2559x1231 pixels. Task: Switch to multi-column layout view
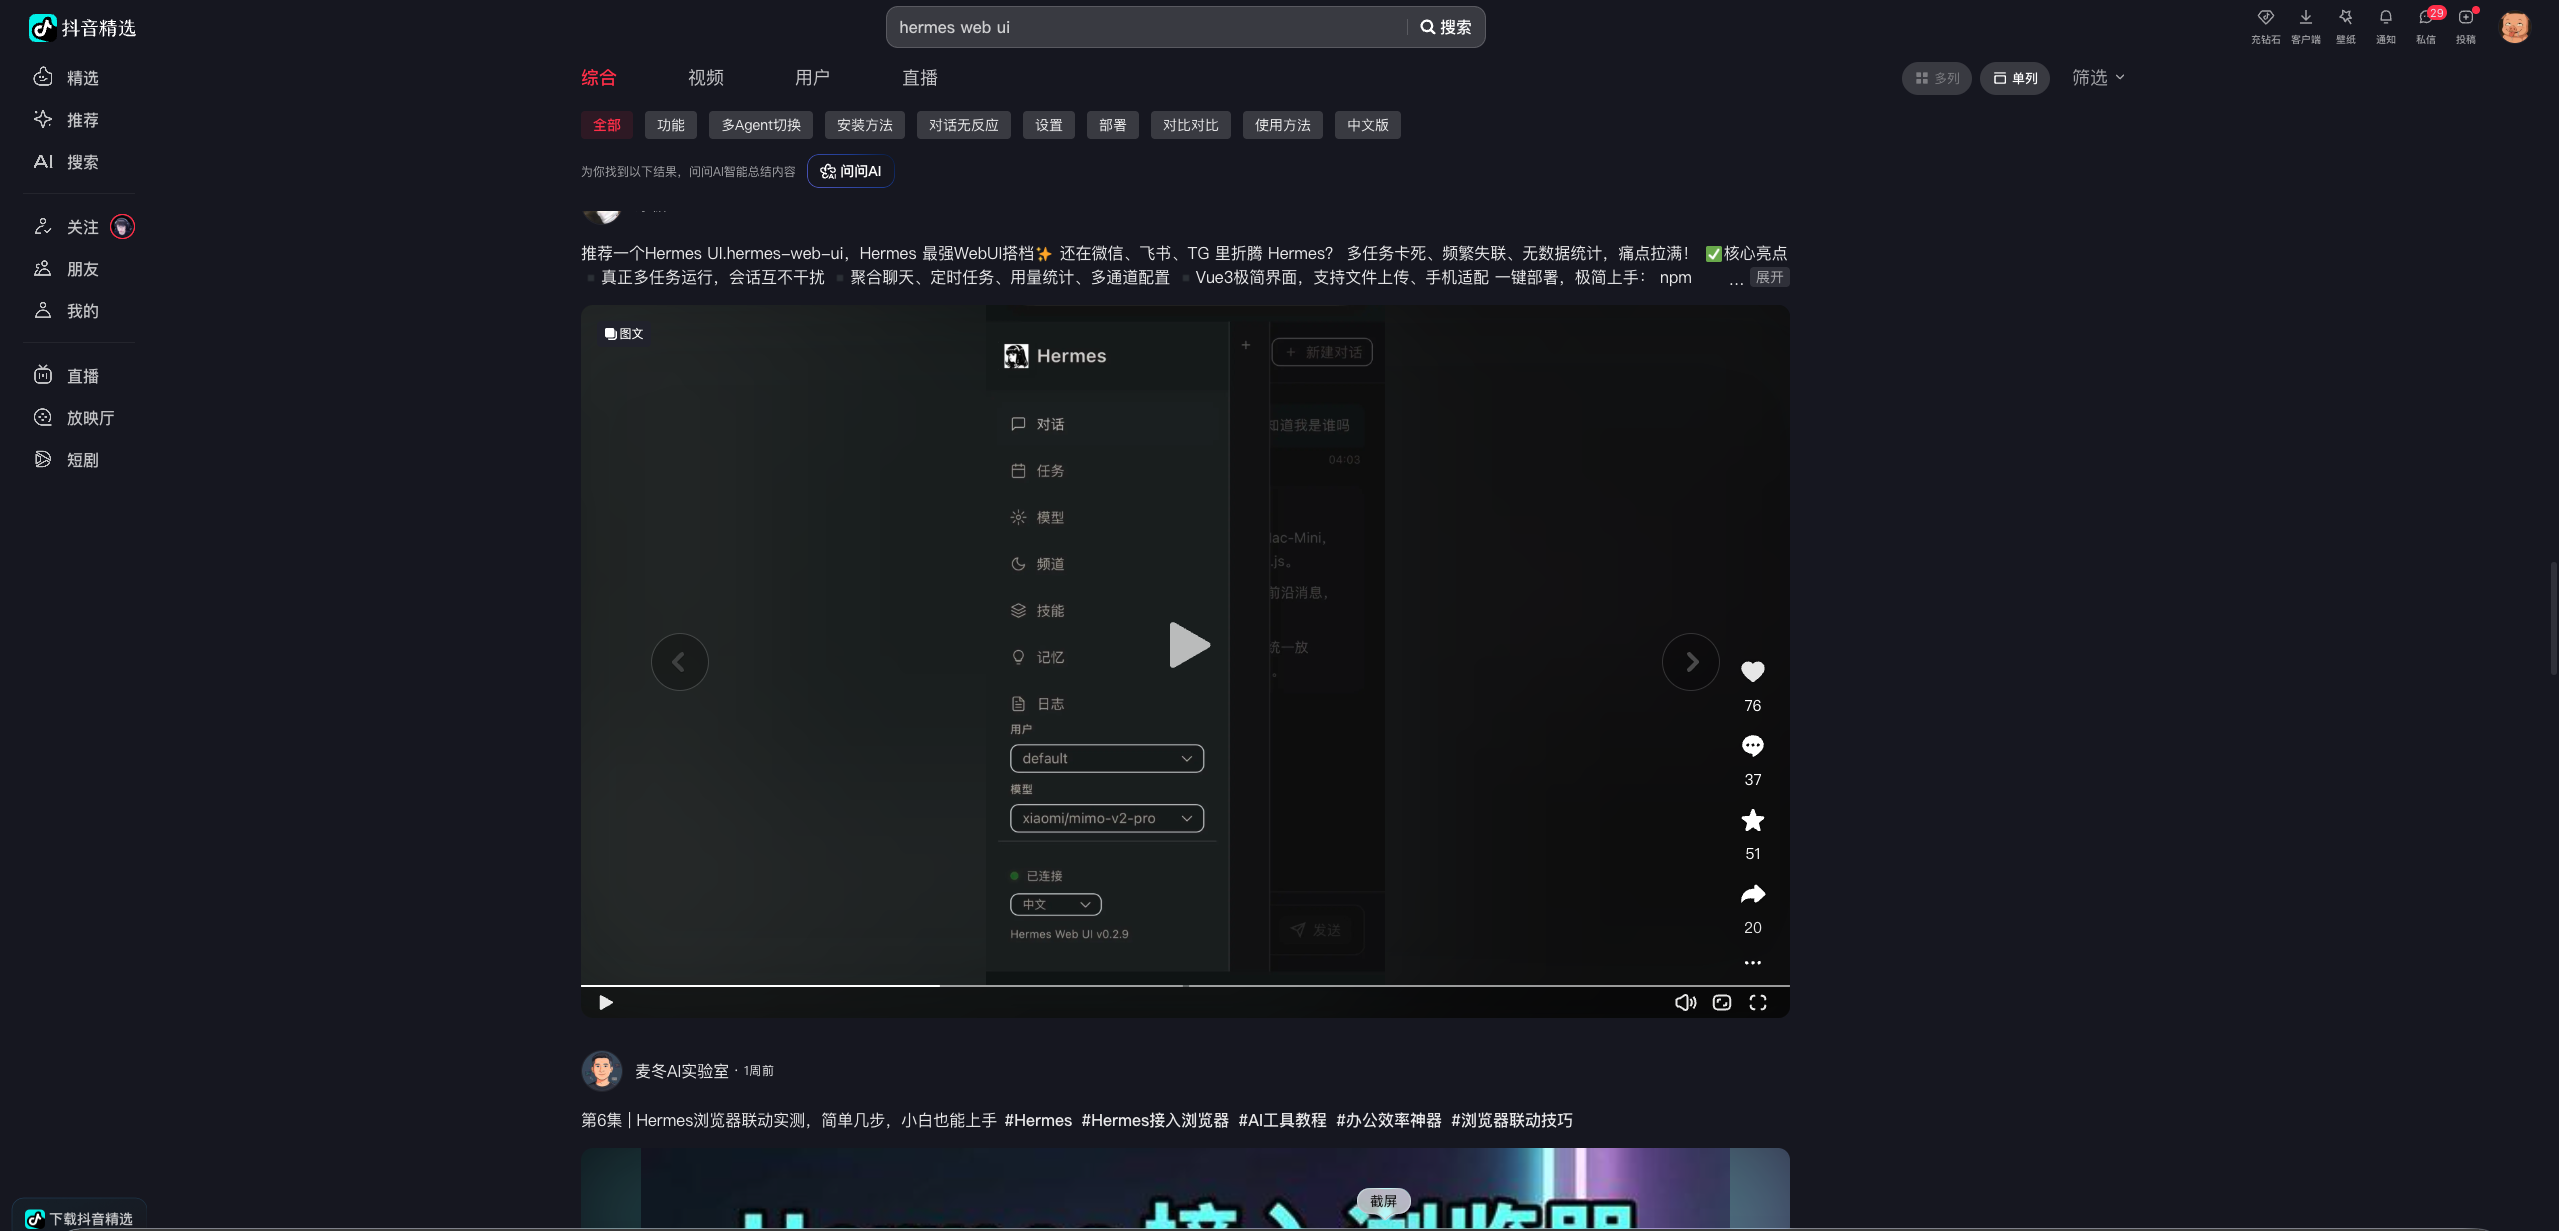1936,78
